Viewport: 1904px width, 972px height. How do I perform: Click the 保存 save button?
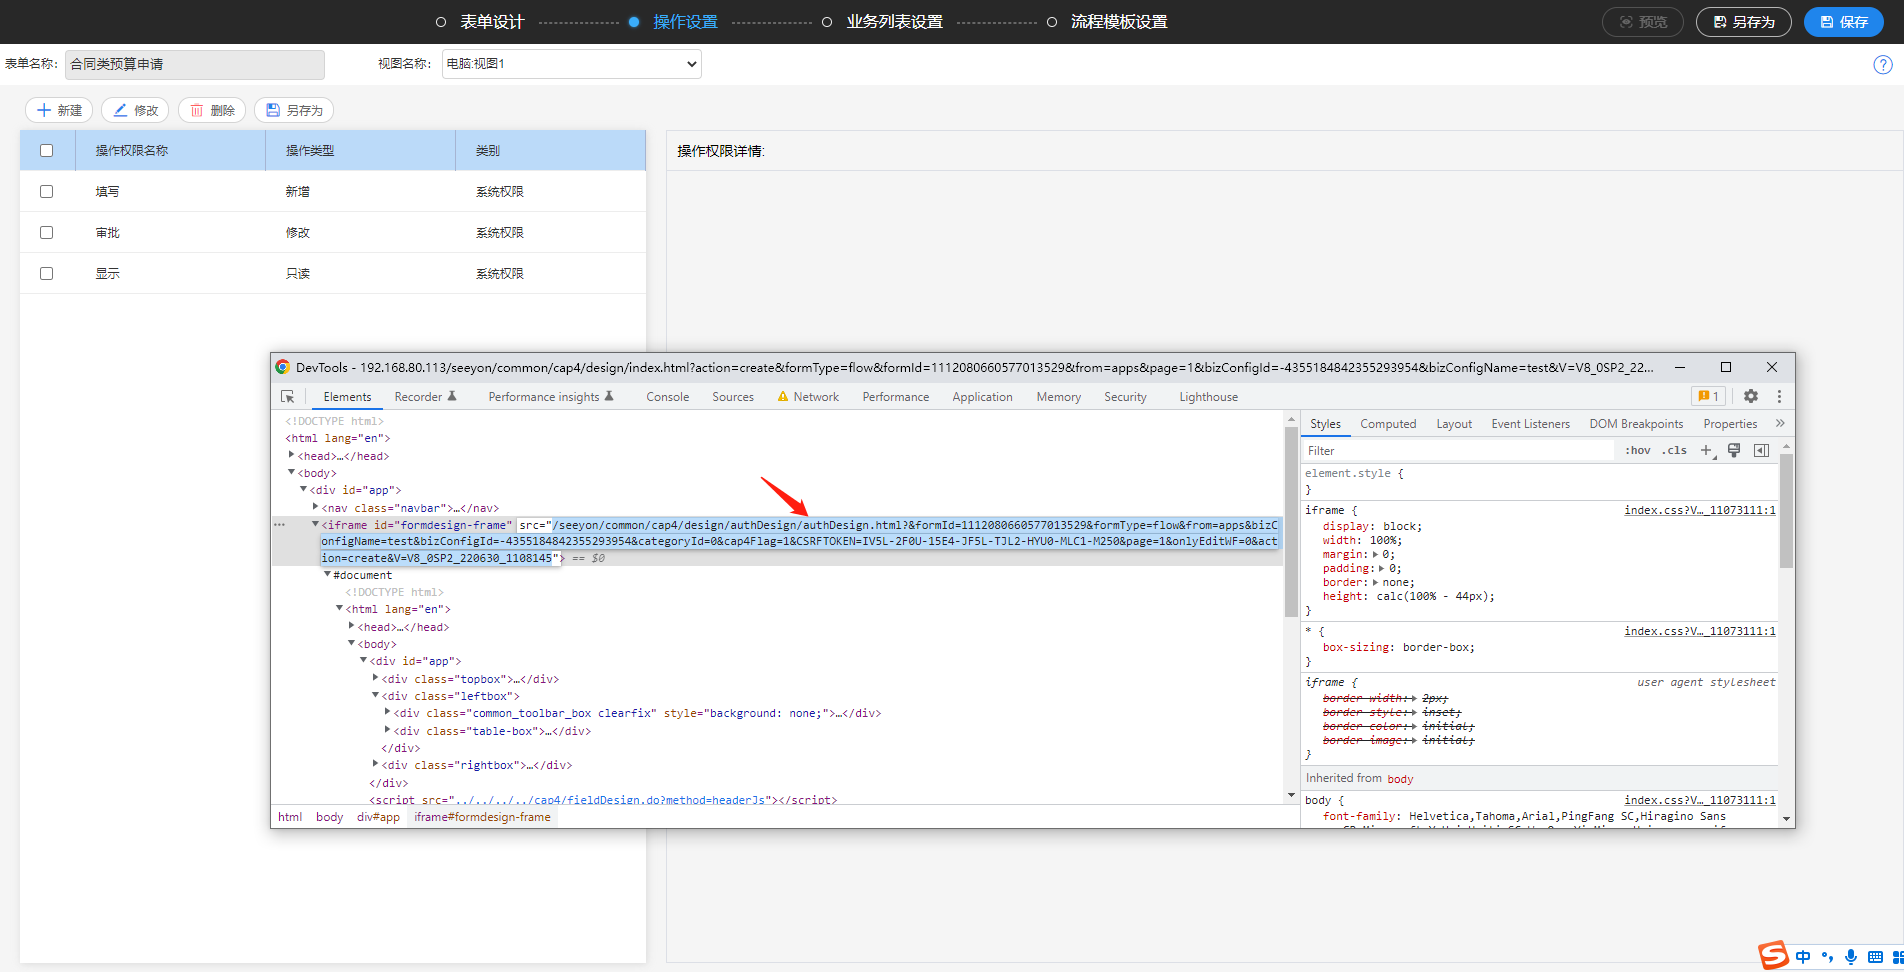pos(1843,22)
